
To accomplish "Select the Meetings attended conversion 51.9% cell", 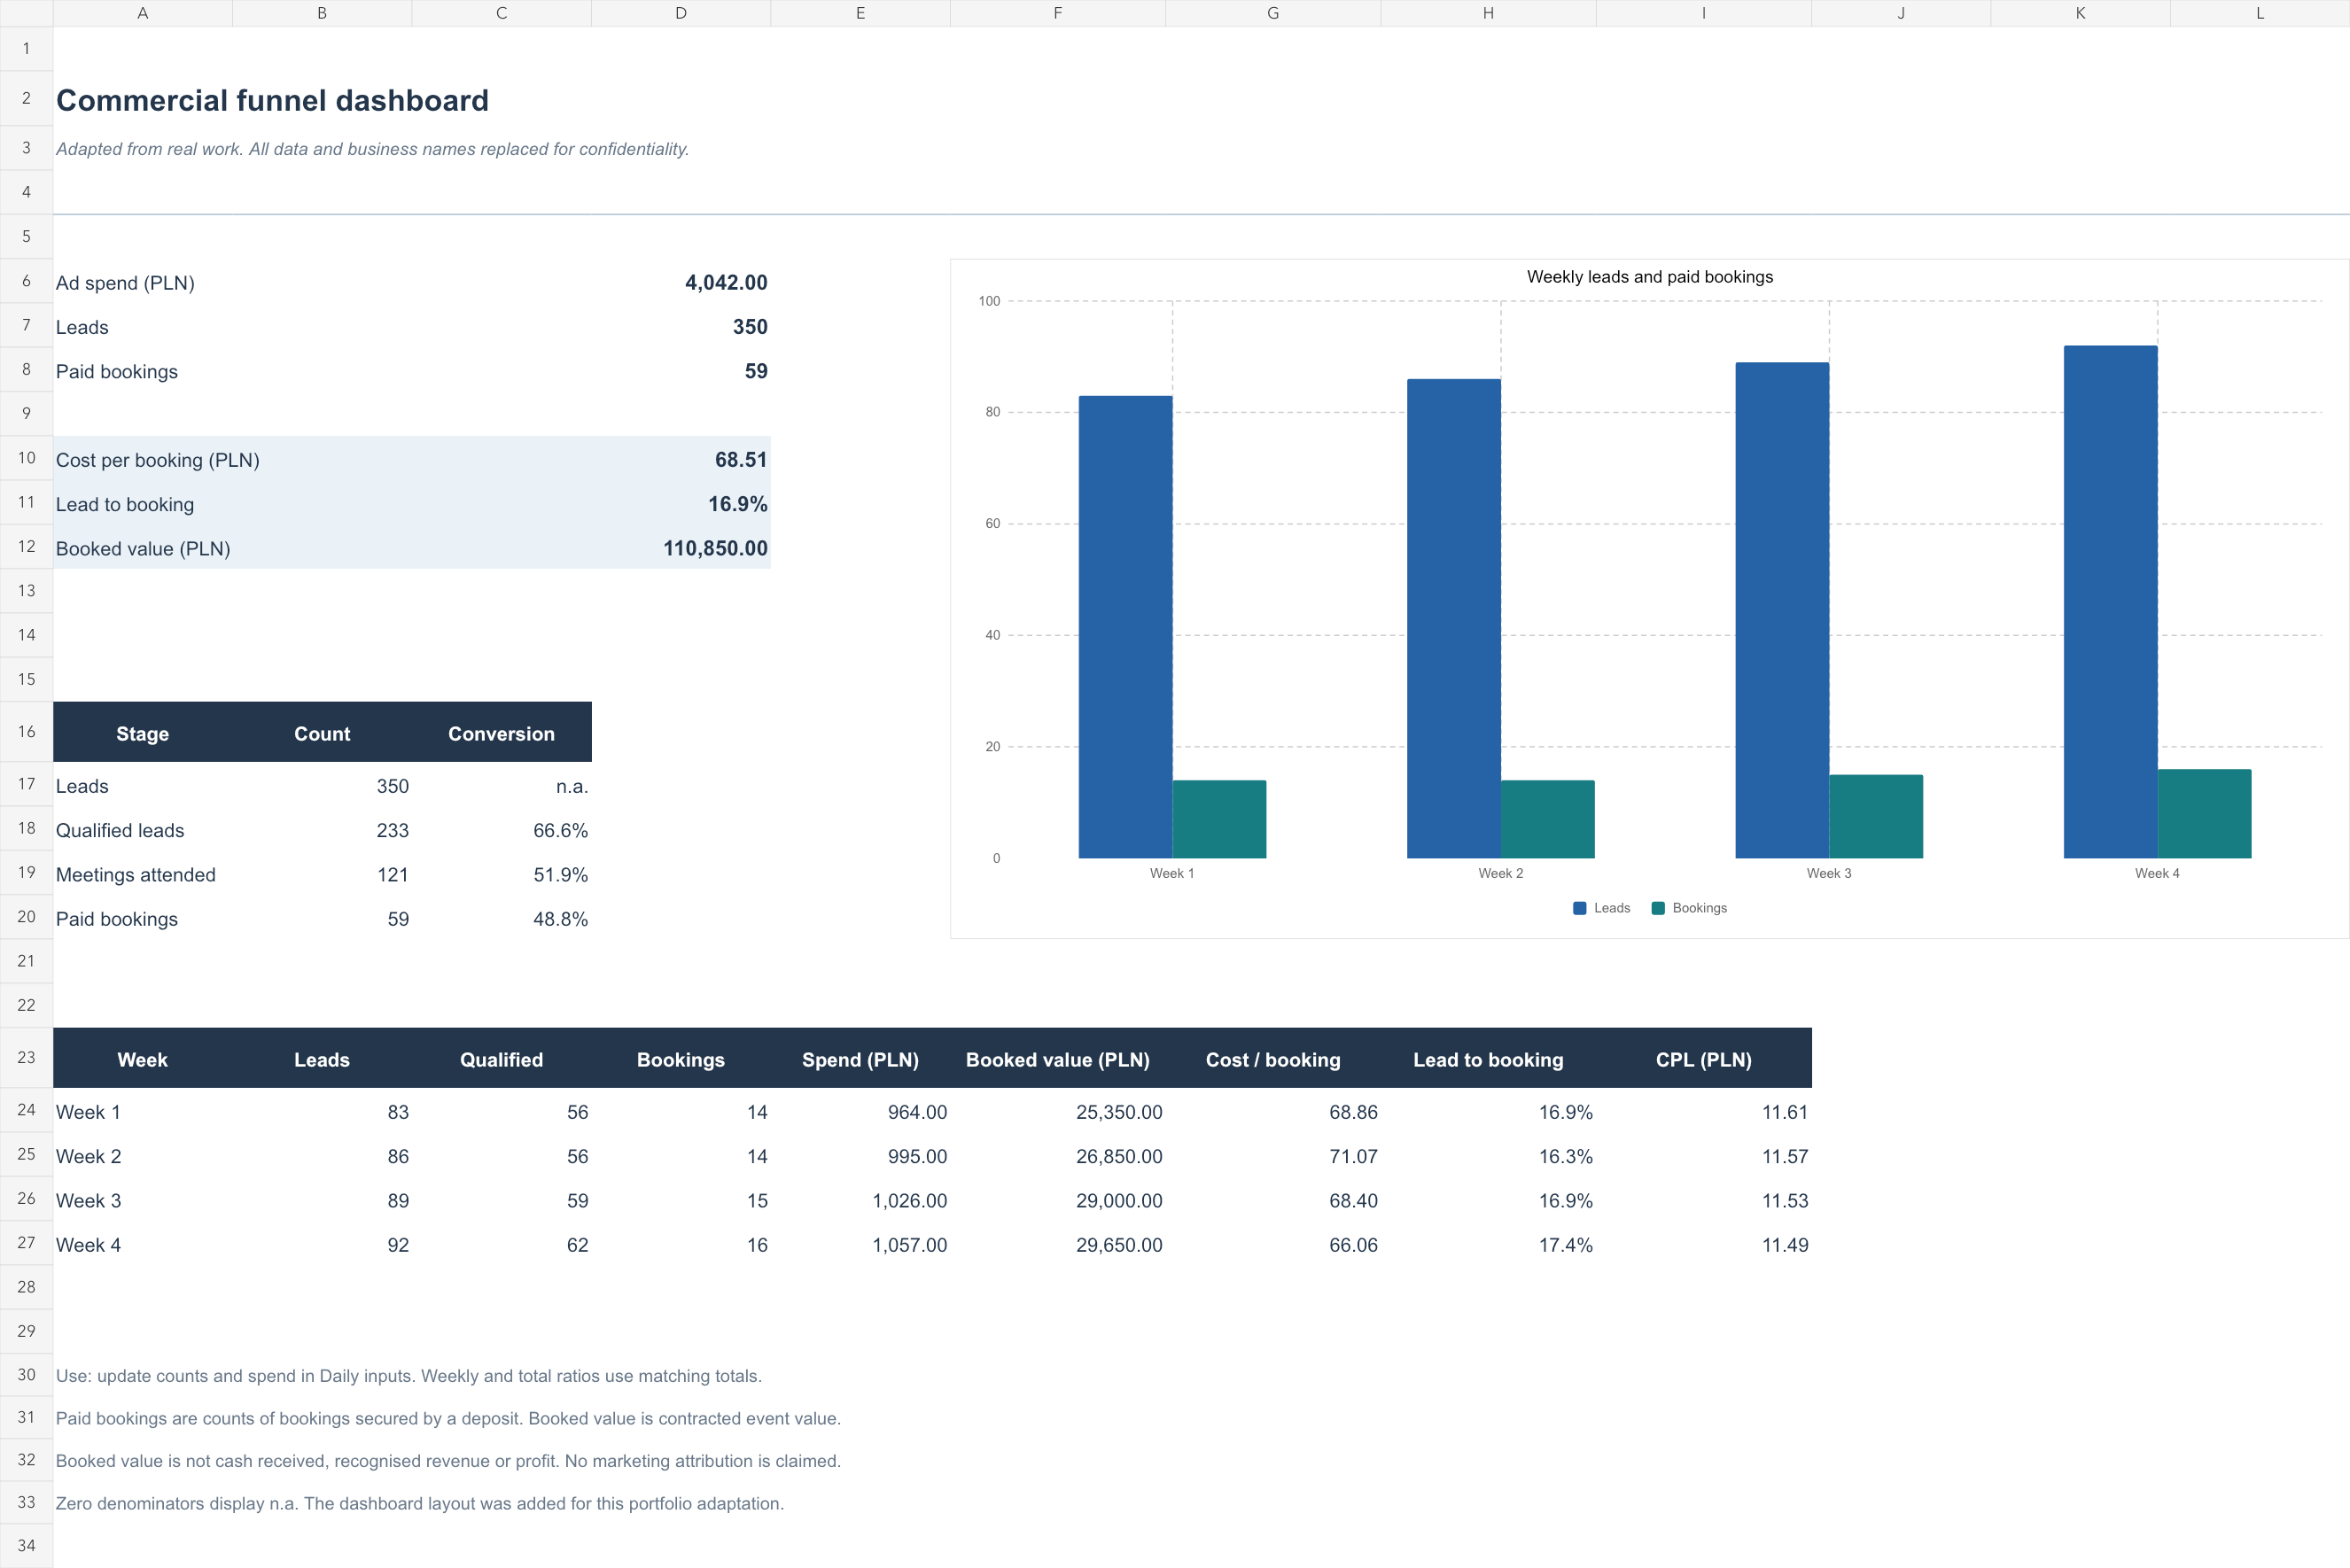I will (x=501, y=874).
